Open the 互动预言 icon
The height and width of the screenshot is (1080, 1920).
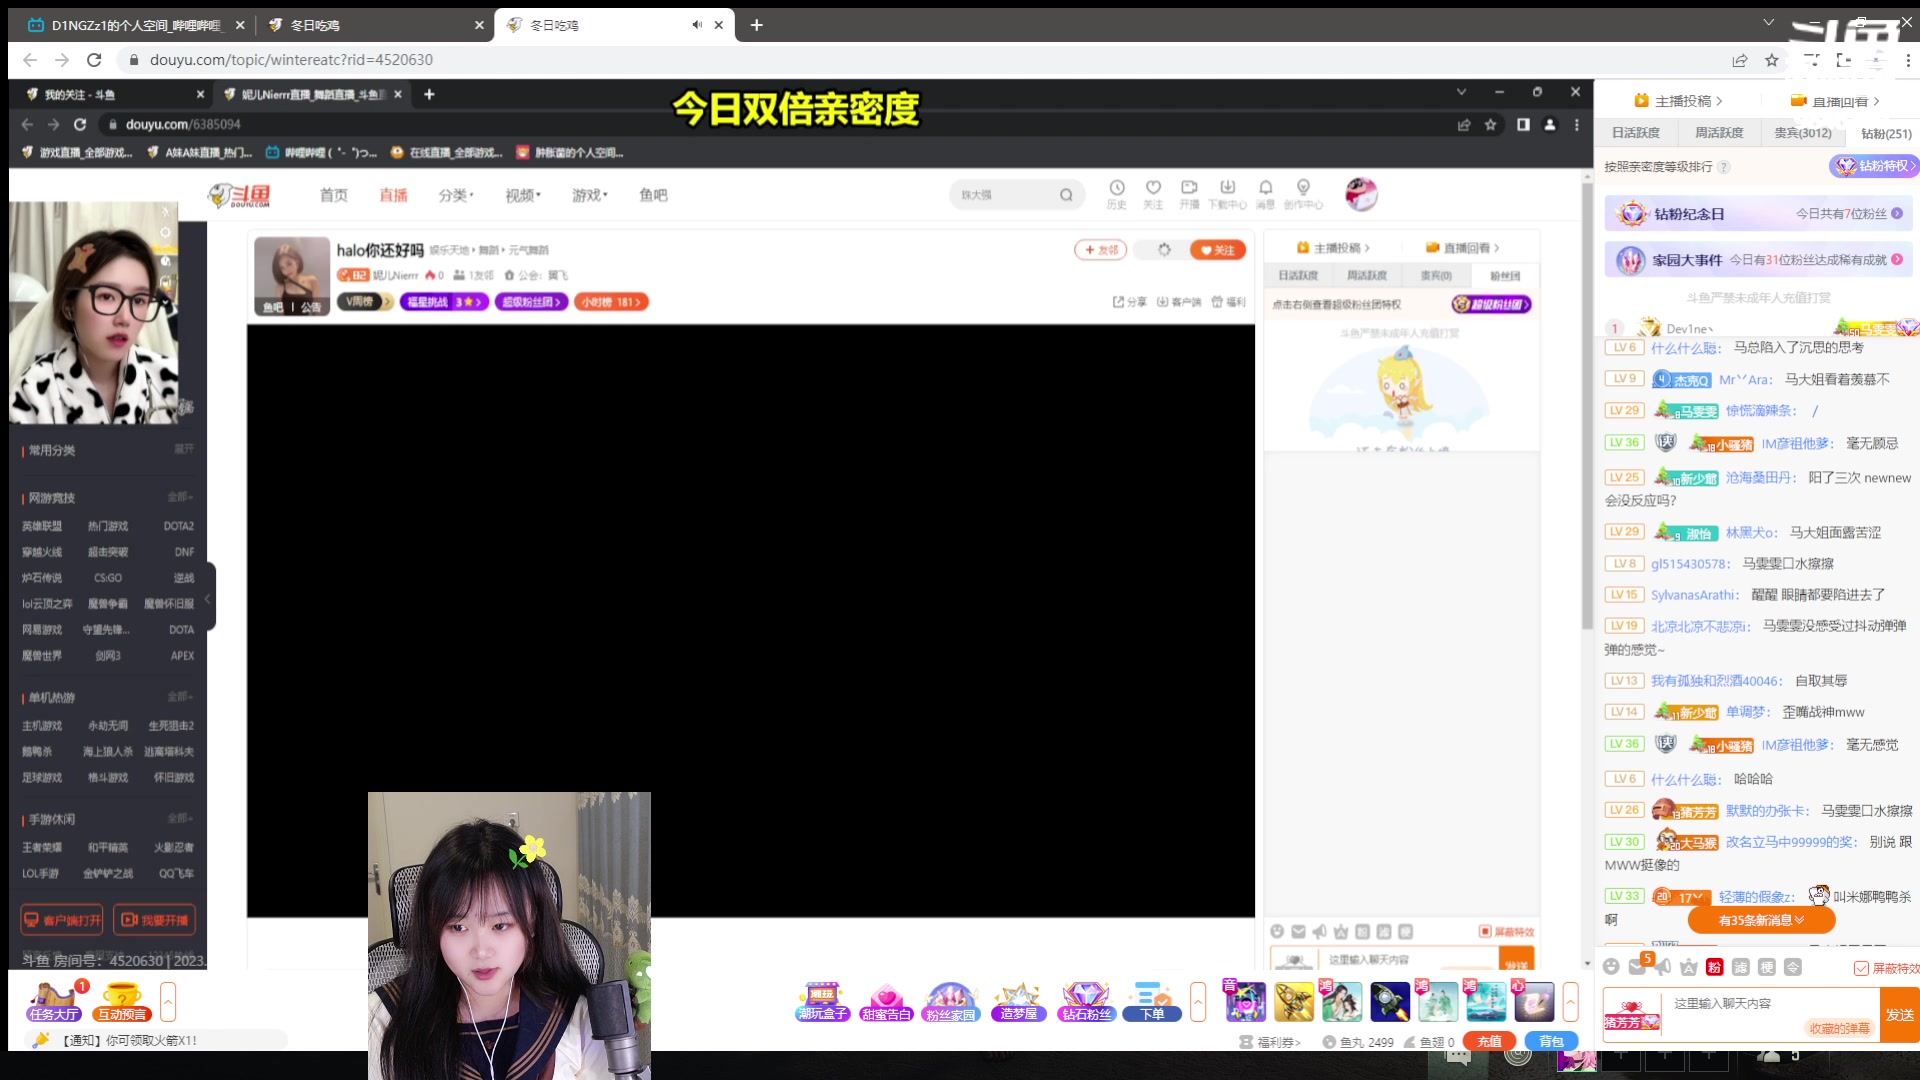click(x=122, y=1002)
